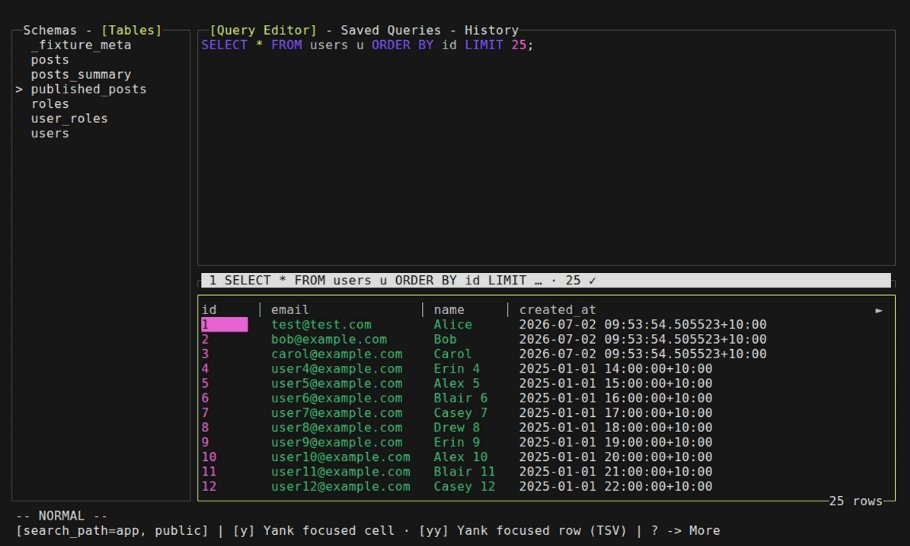
Task: Select the user6@example.com cell
Action: point(337,398)
